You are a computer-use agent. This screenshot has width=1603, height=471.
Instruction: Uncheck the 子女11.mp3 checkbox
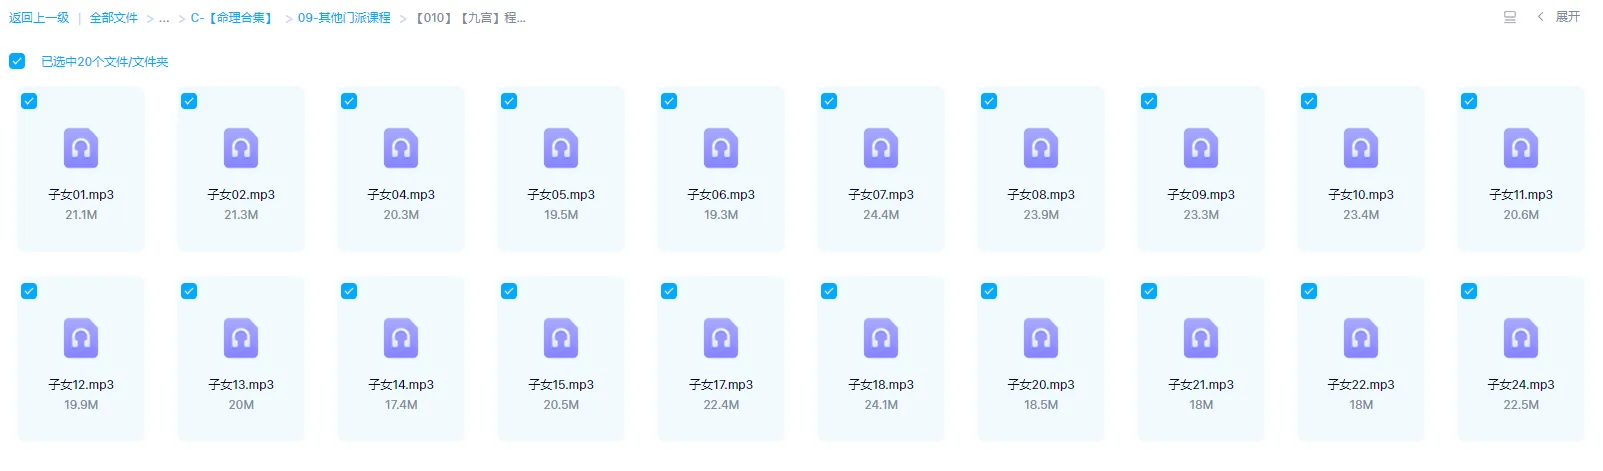coord(1469,101)
